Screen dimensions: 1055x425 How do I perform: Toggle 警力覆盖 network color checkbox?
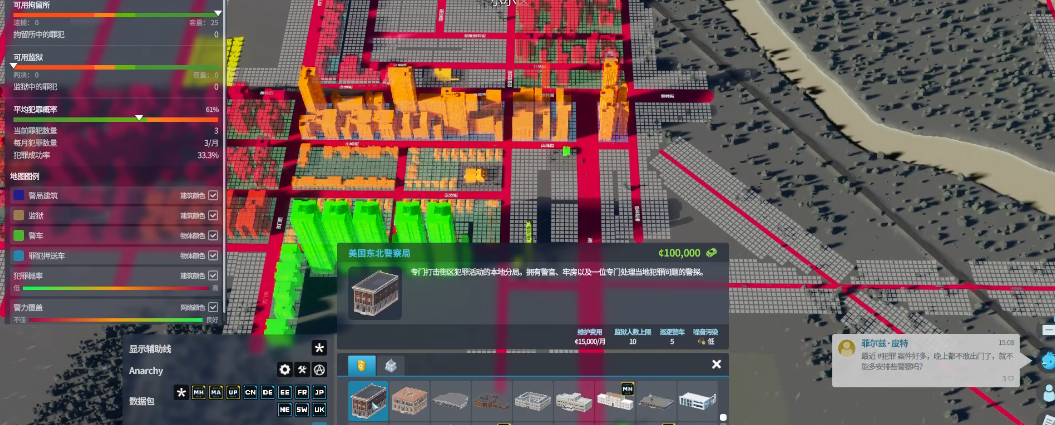(213, 307)
